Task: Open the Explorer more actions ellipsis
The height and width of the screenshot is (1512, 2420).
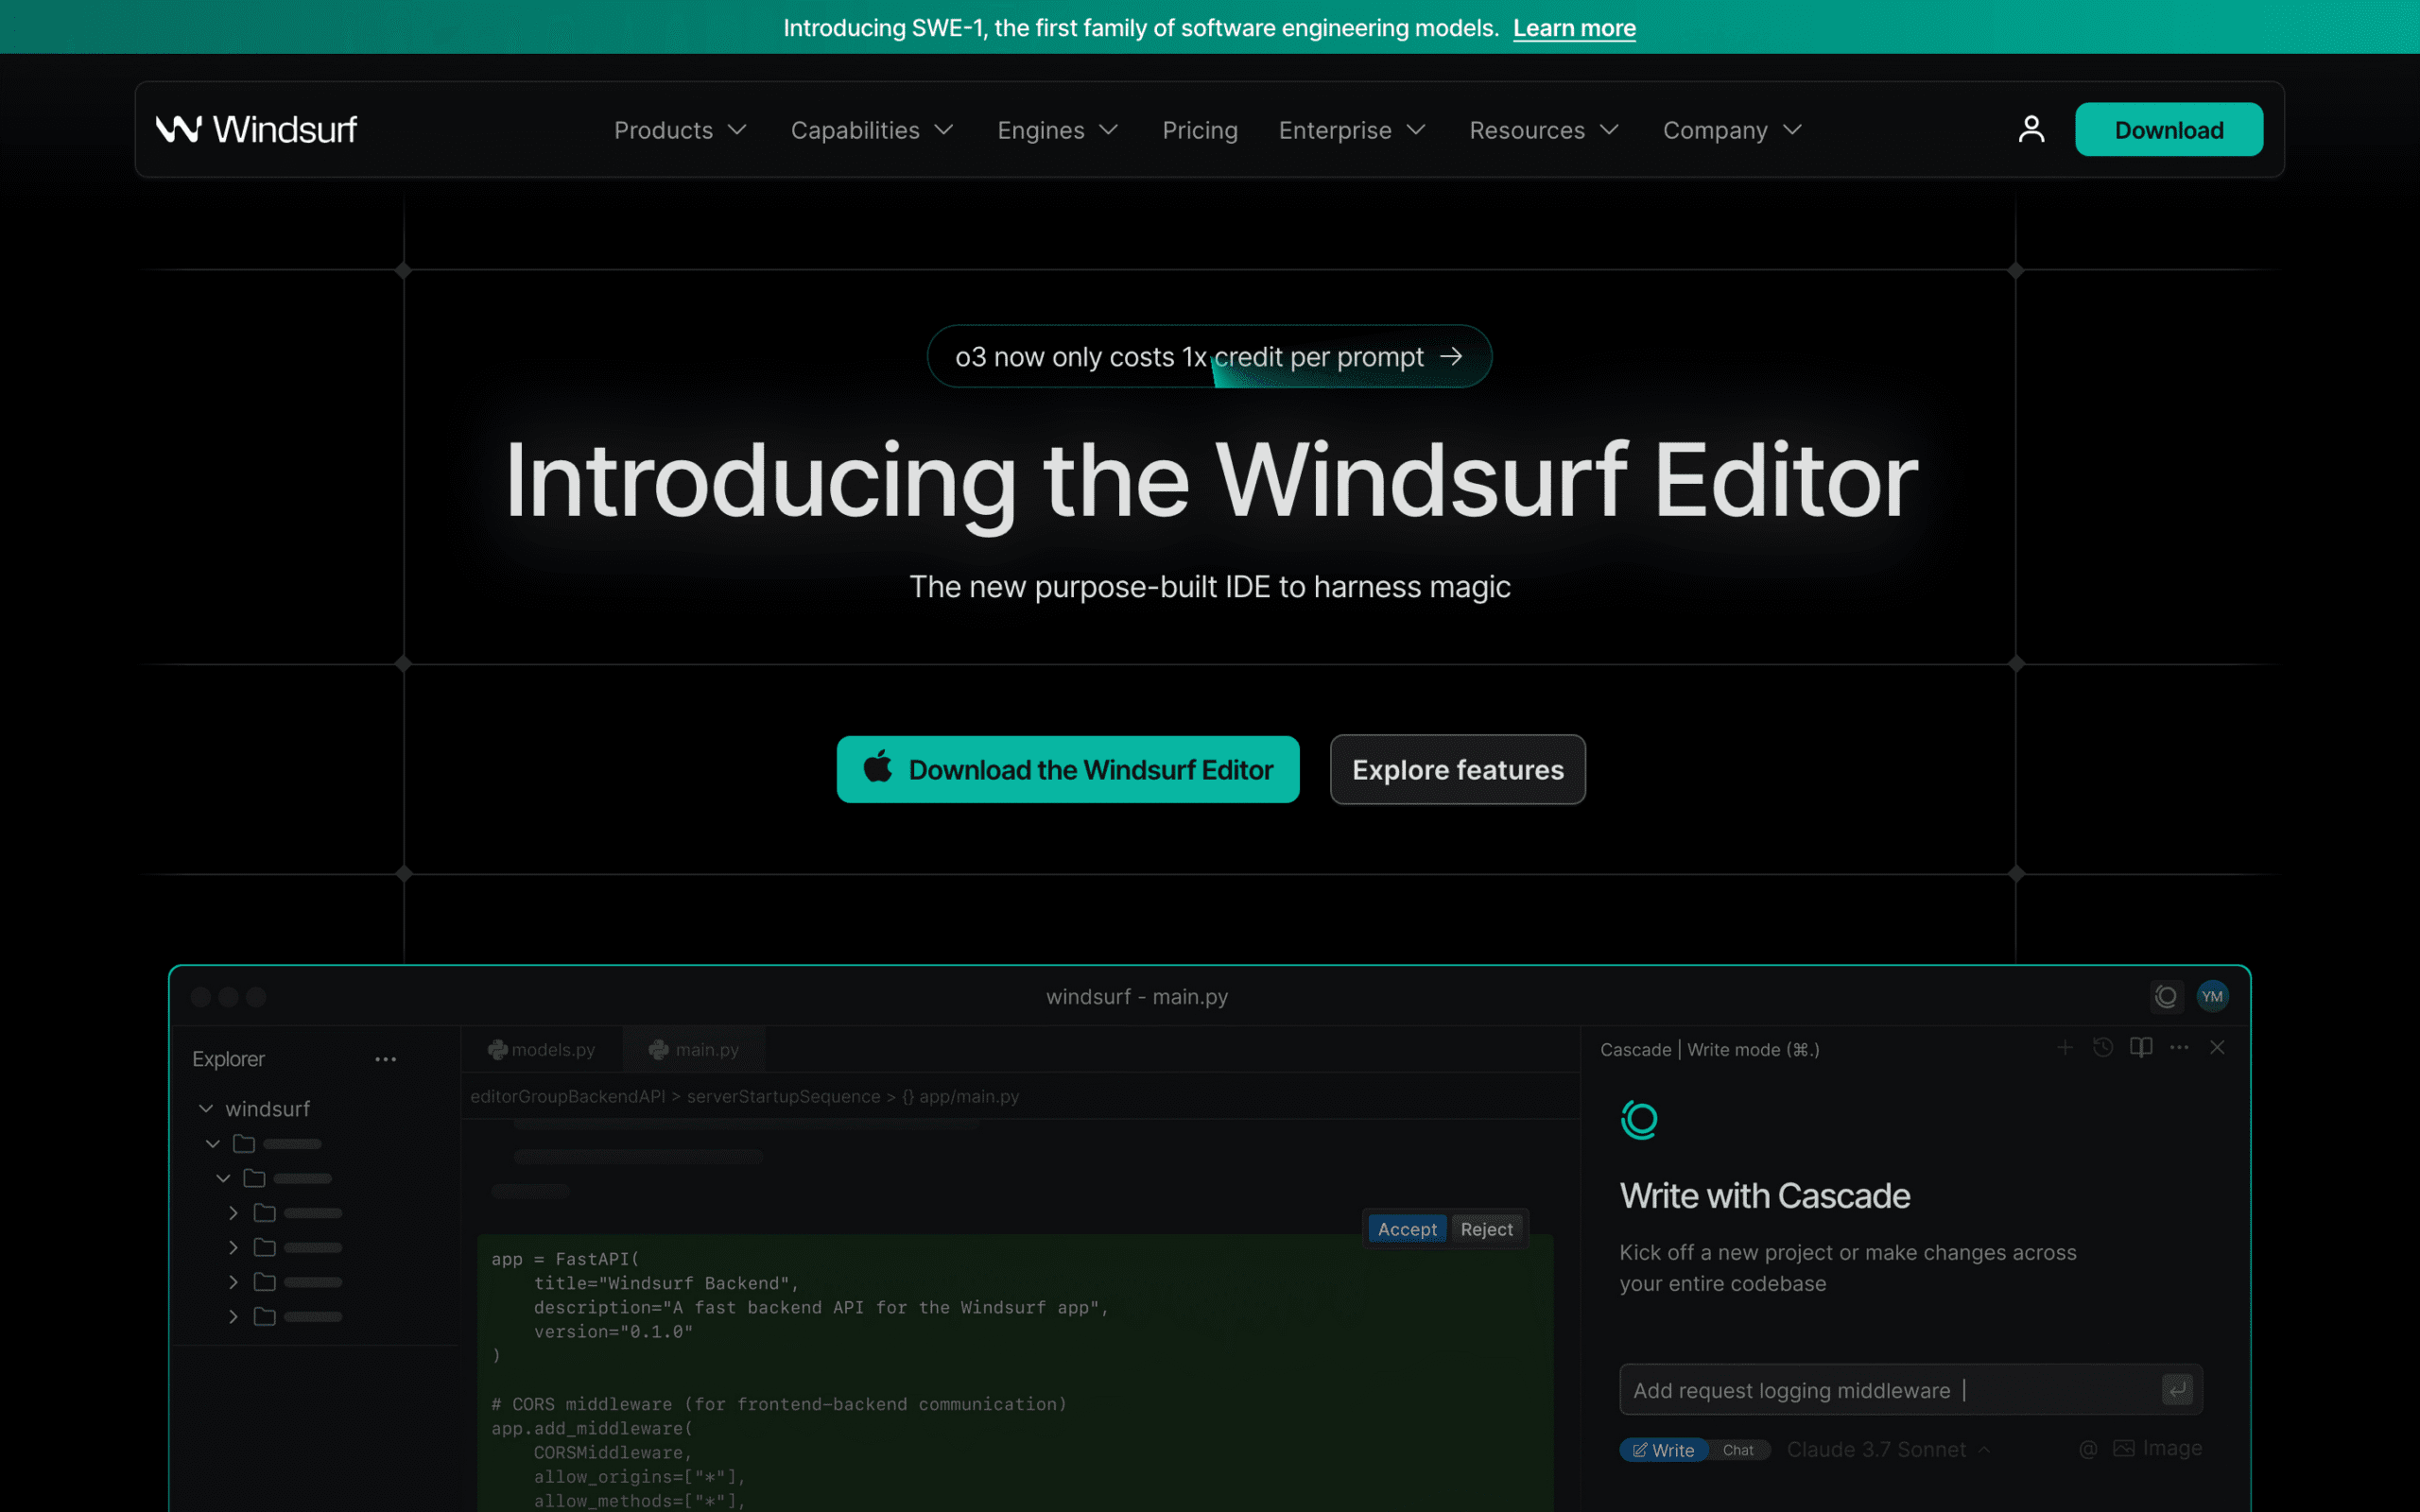Action: [x=385, y=1059]
